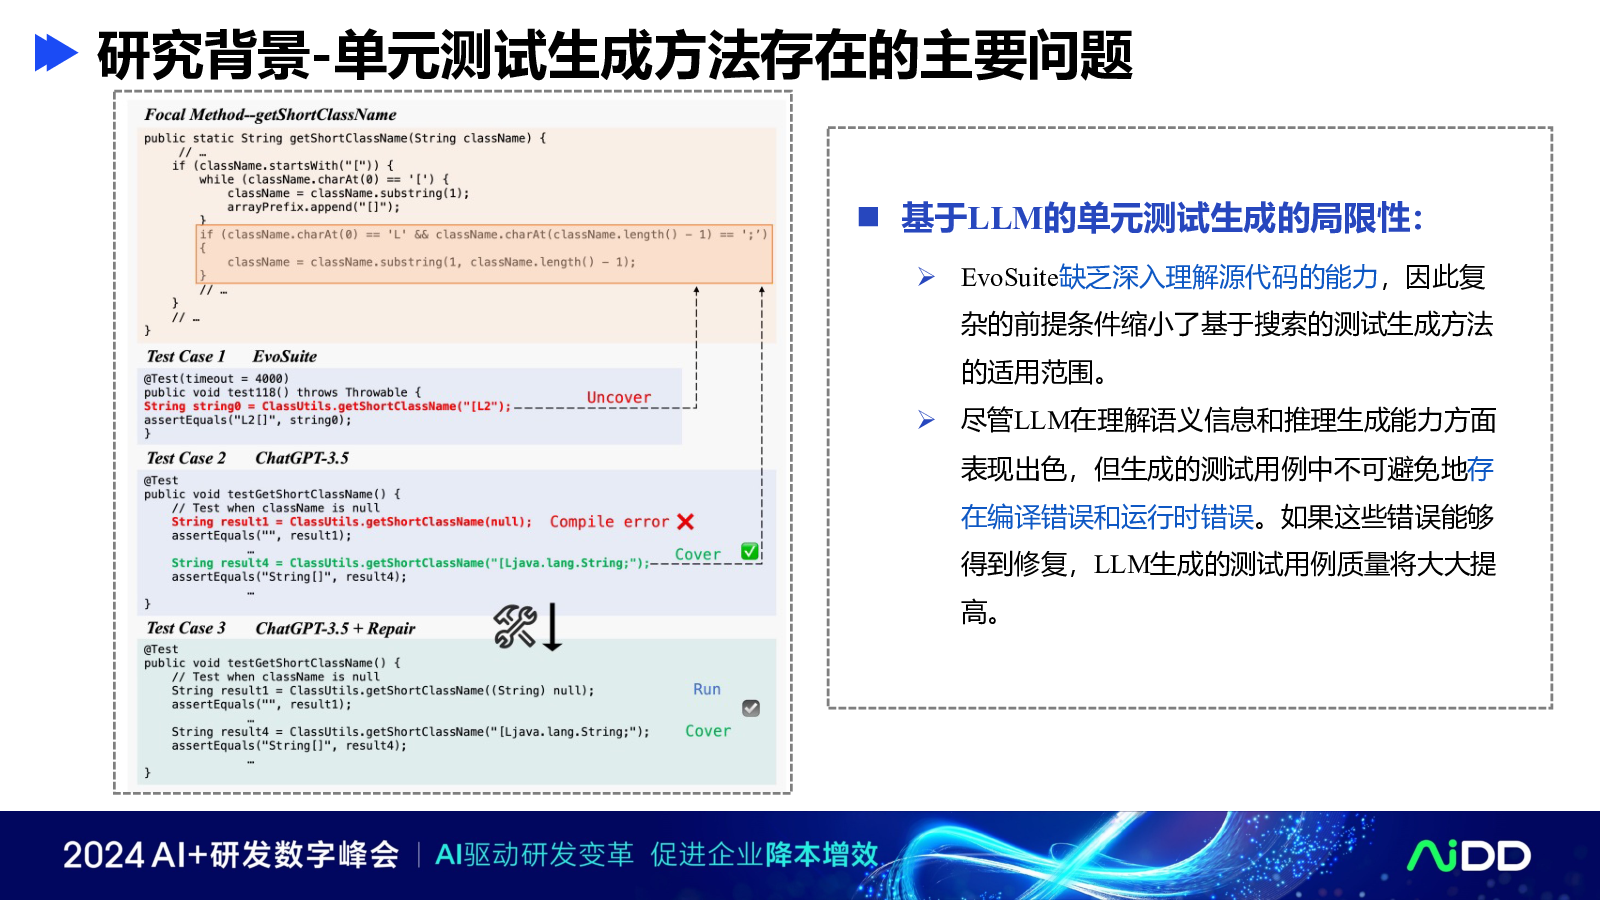Click the footer text AI驱动研发变革
The image size is (1600, 900).
(534, 855)
